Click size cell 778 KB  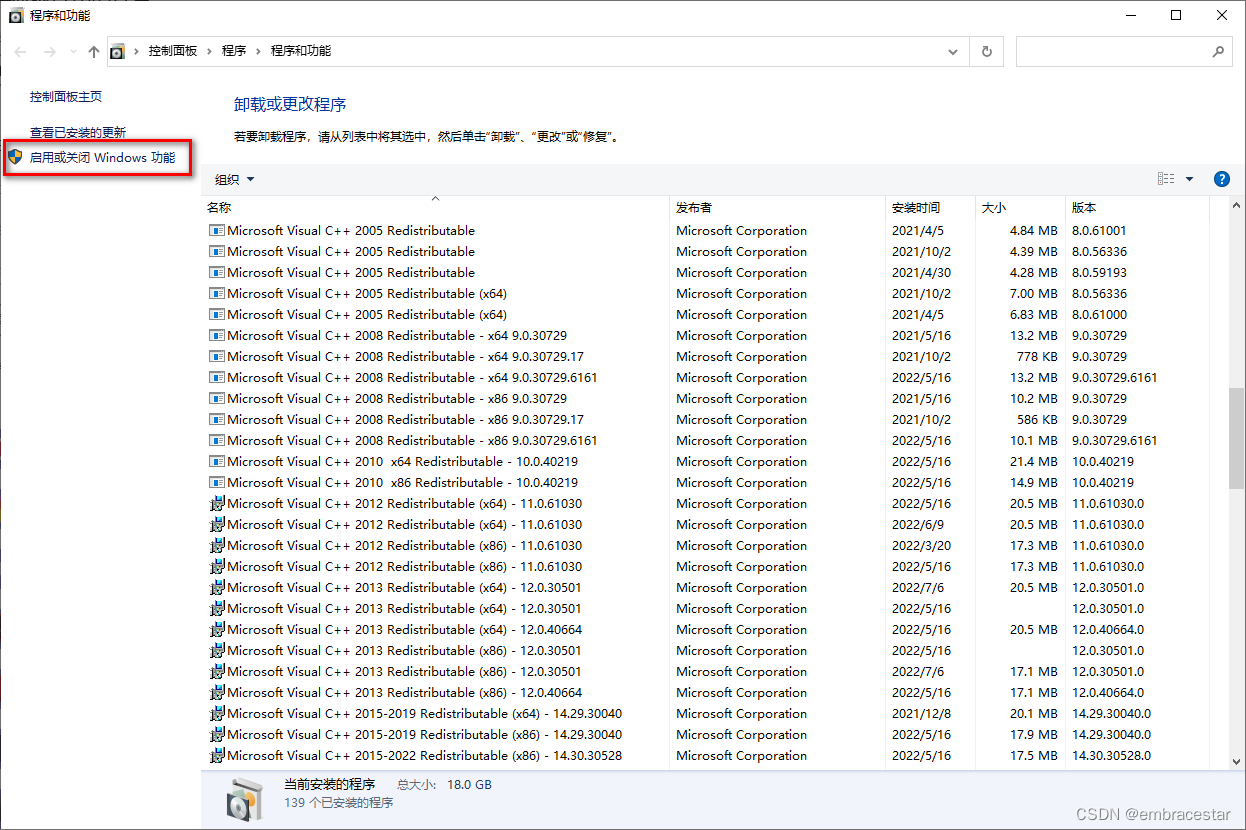(x=1035, y=356)
